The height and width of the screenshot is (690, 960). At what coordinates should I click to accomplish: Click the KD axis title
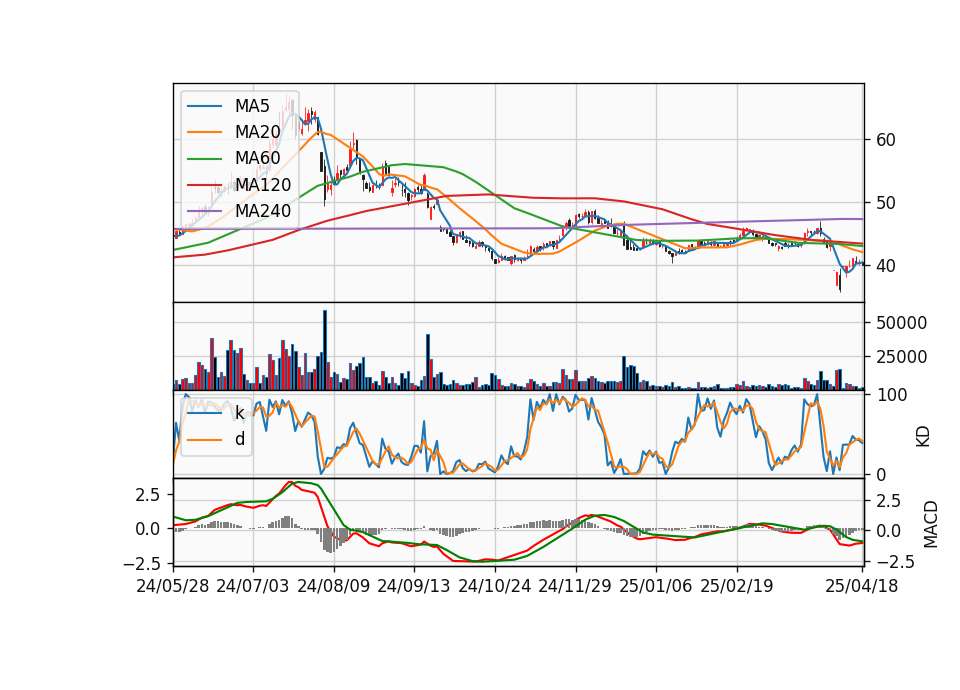coord(923,436)
